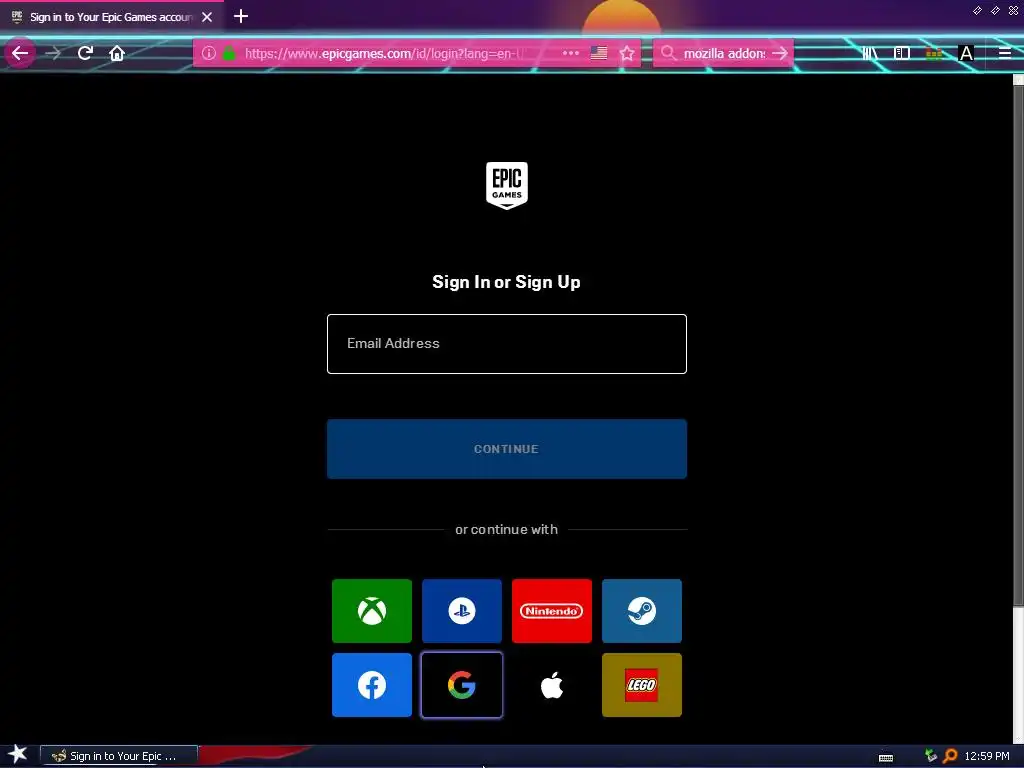Click the orange magnifier tray icon

click(x=950, y=756)
